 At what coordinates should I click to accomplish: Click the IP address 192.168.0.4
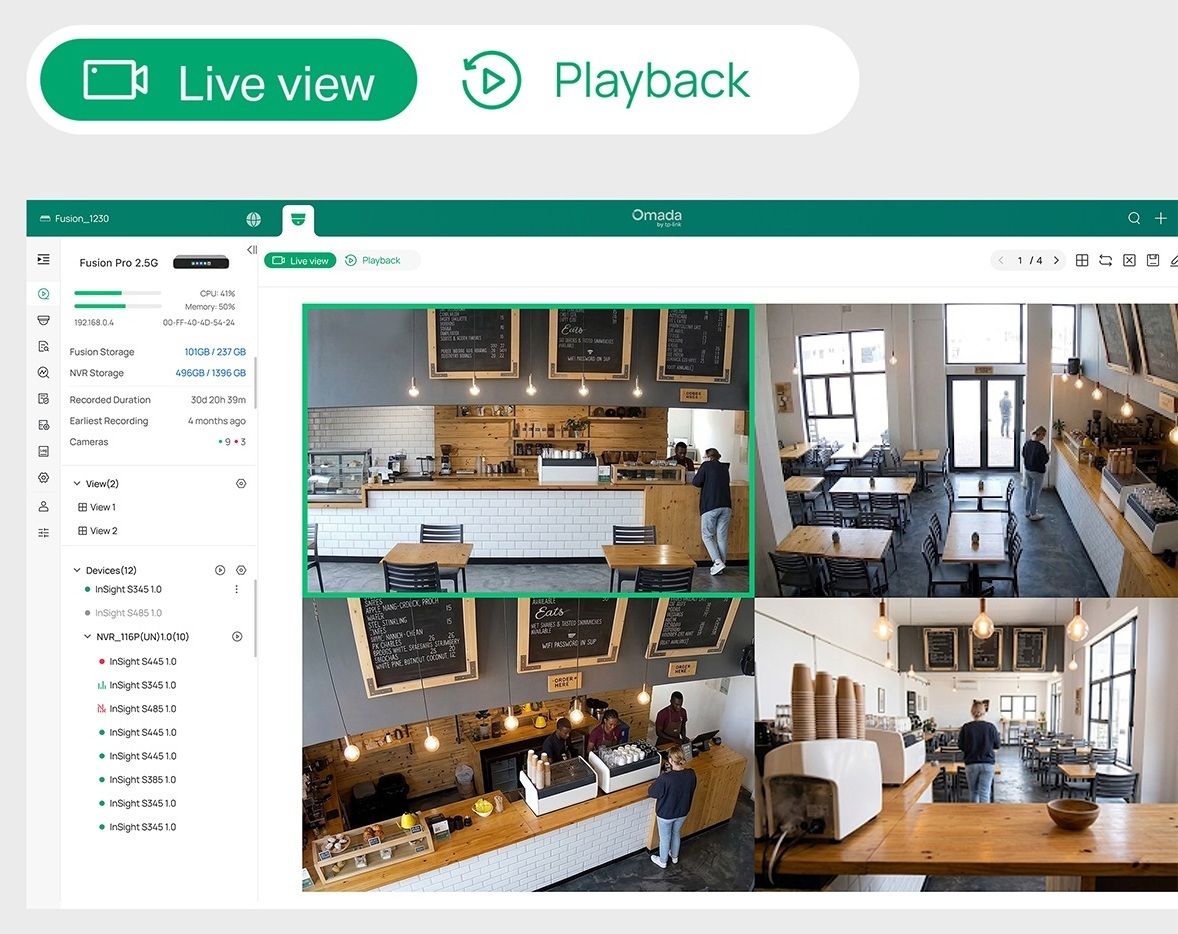pyautogui.click(x=94, y=322)
